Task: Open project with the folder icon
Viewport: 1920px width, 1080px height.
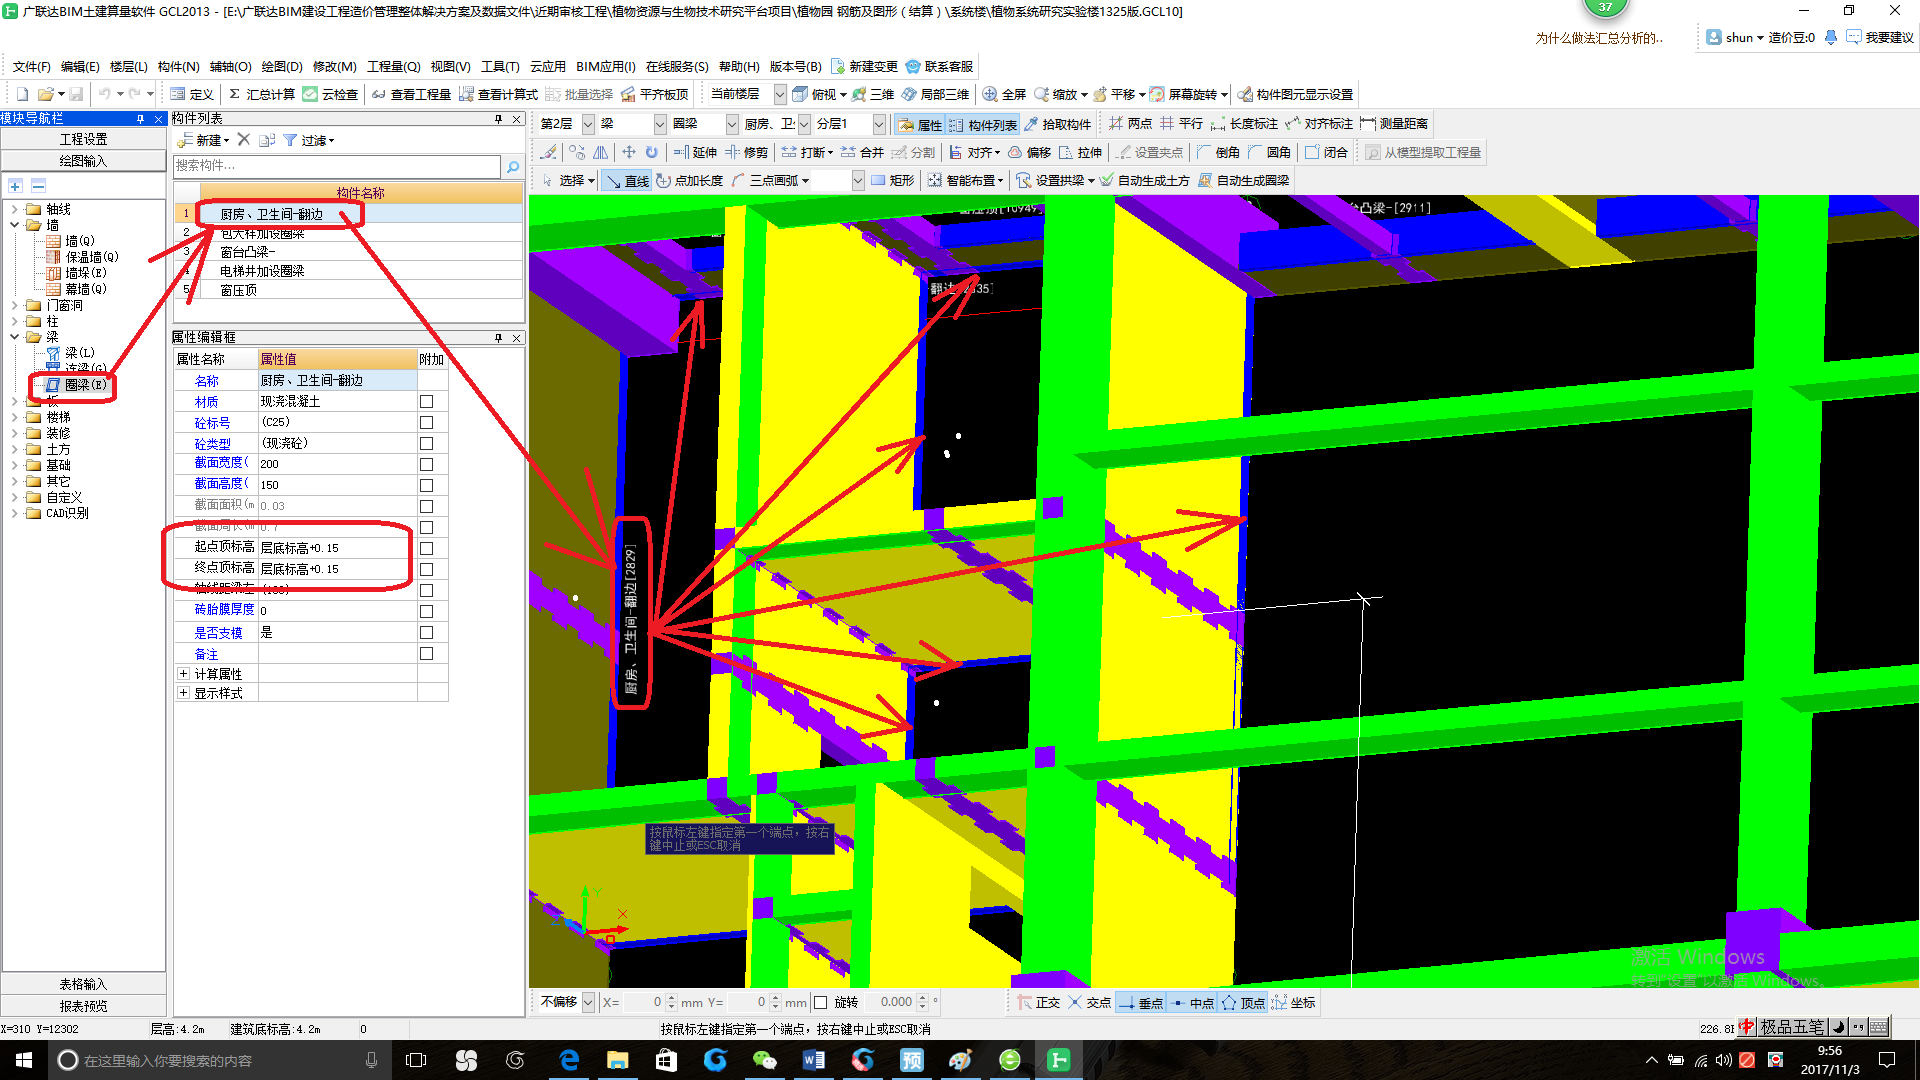Action: coord(45,94)
